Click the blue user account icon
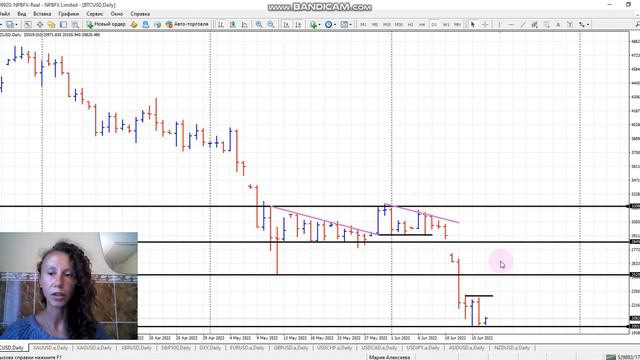Viewport: 640px width, 360px height. pos(145,24)
